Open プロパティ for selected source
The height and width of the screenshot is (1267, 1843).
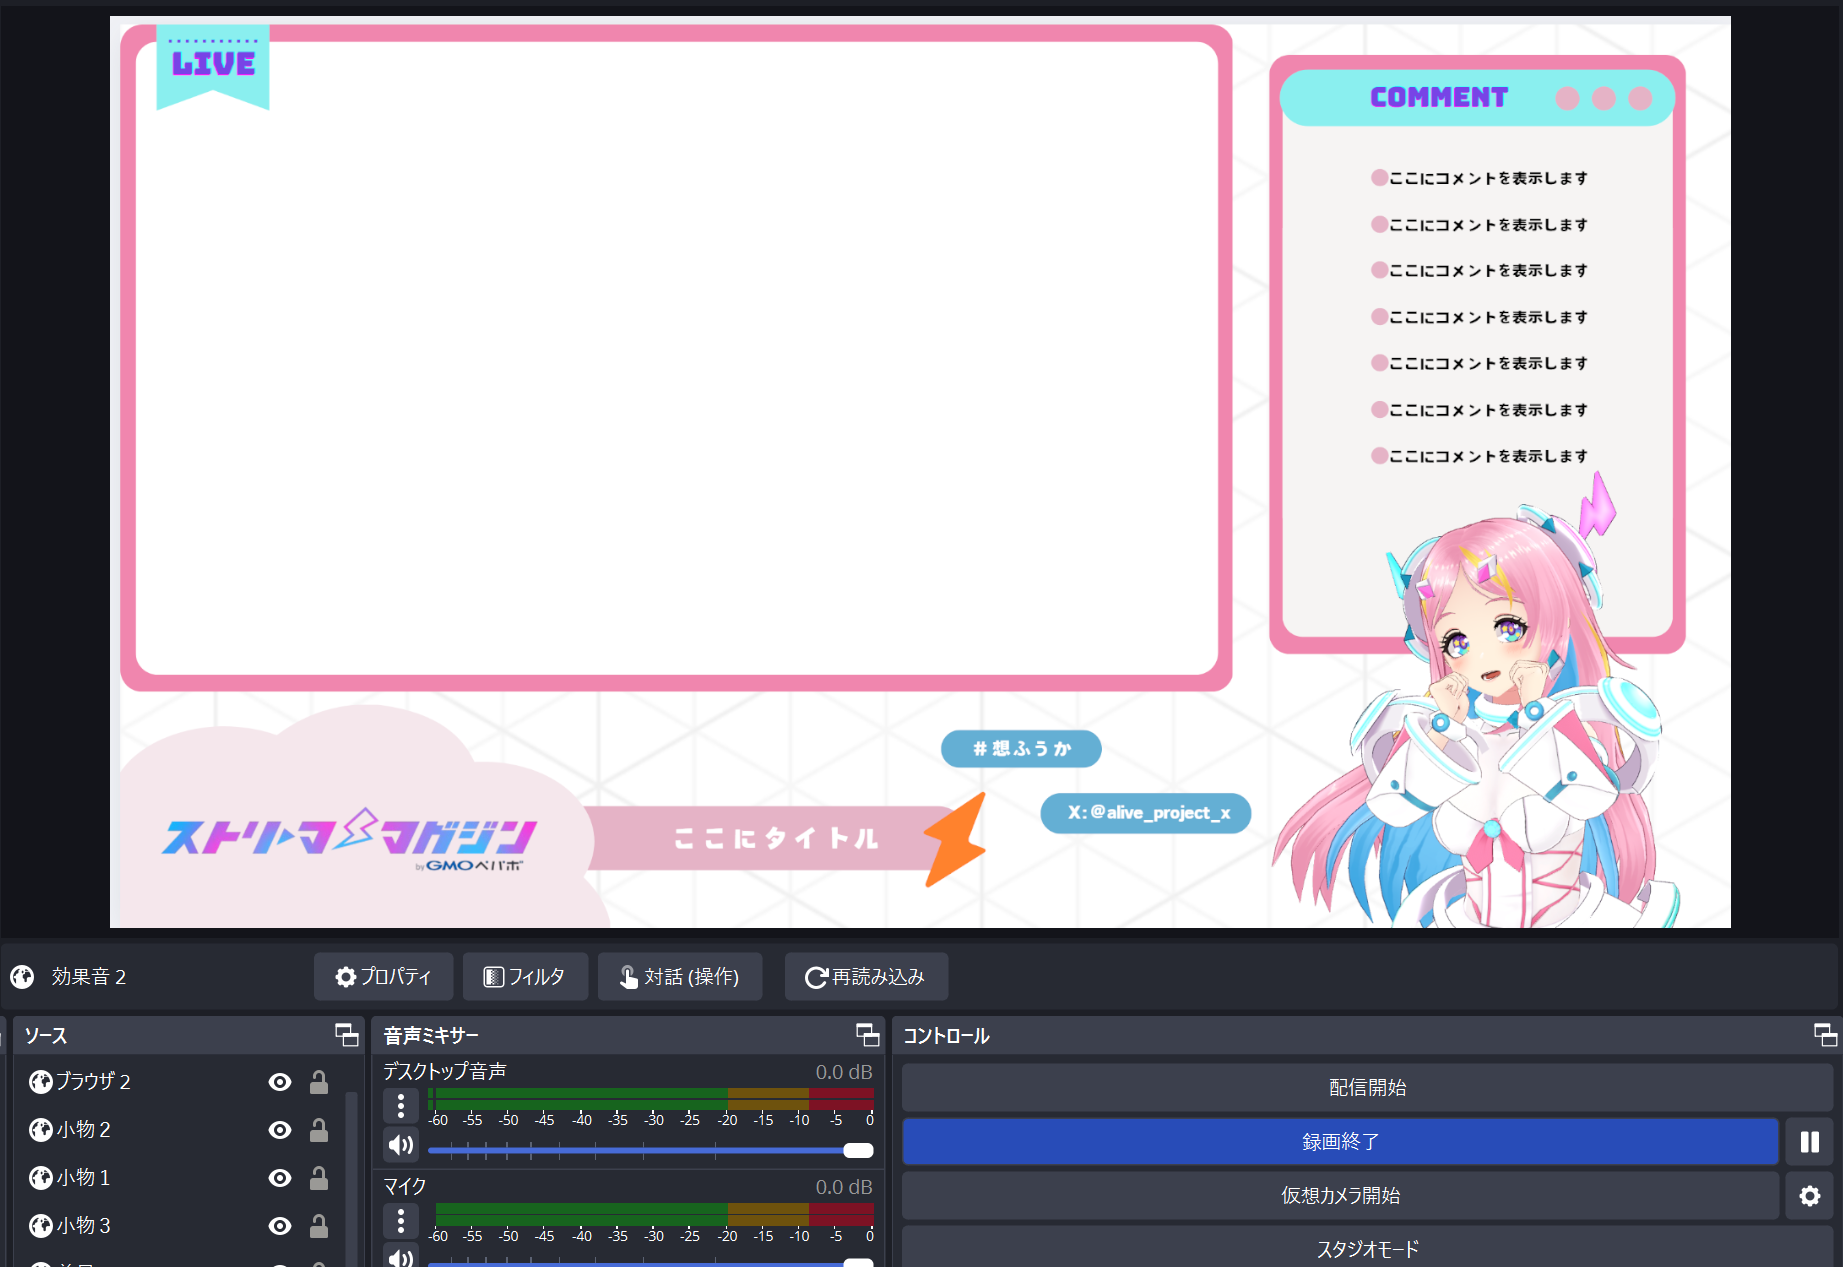point(383,977)
